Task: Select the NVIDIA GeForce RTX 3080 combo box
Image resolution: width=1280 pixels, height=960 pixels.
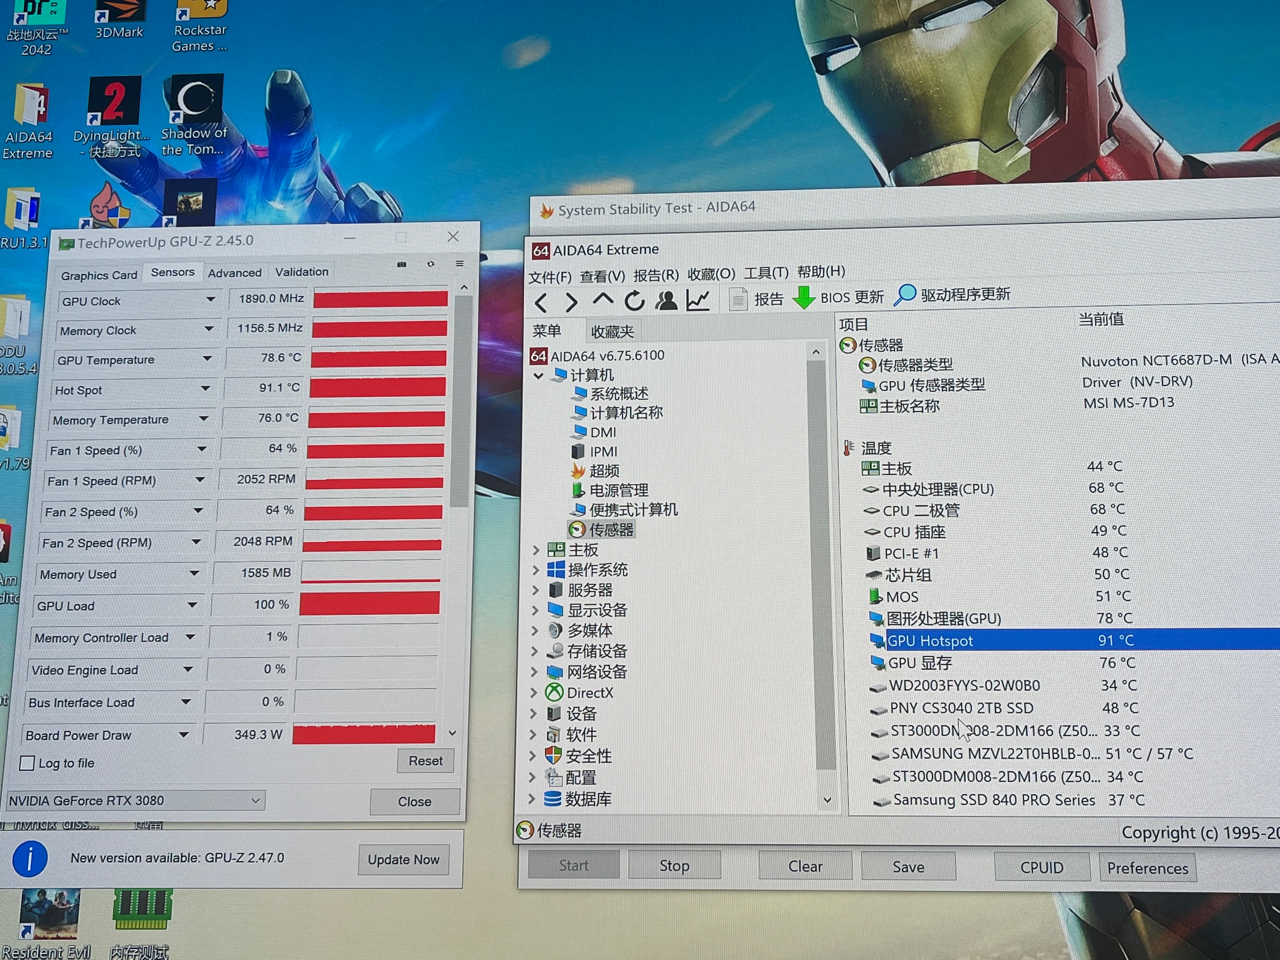Action: point(135,800)
